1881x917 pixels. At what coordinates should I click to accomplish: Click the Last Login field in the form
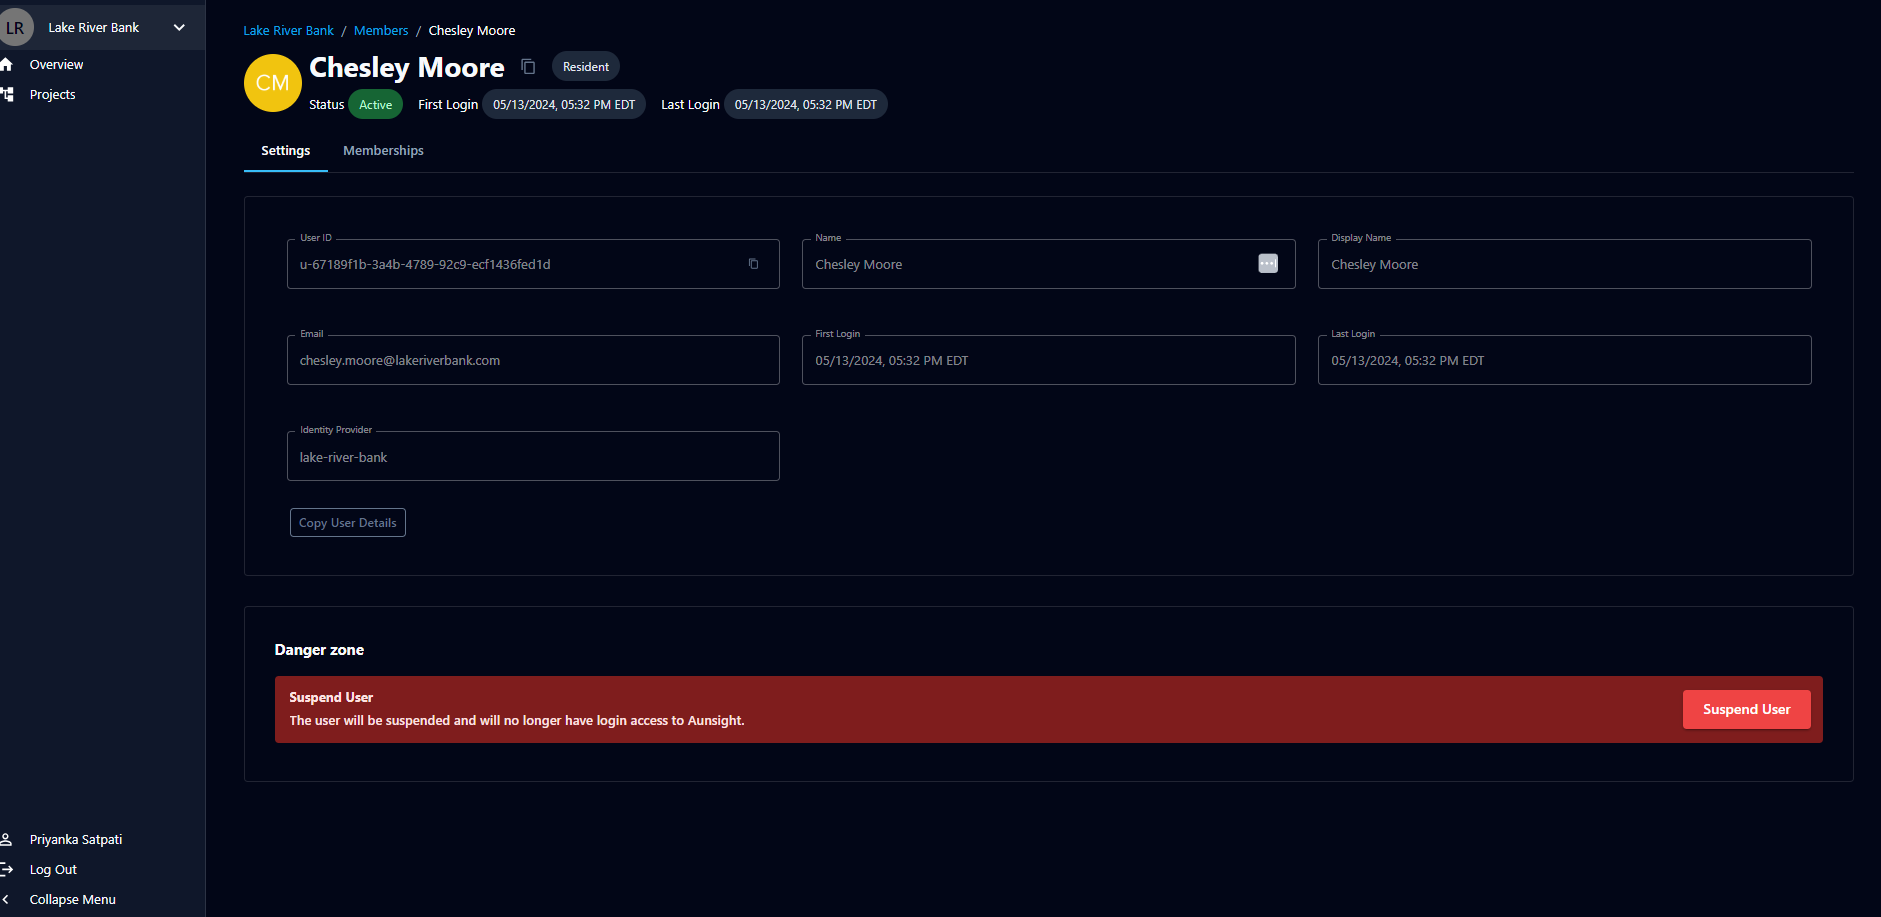click(1564, 360)
